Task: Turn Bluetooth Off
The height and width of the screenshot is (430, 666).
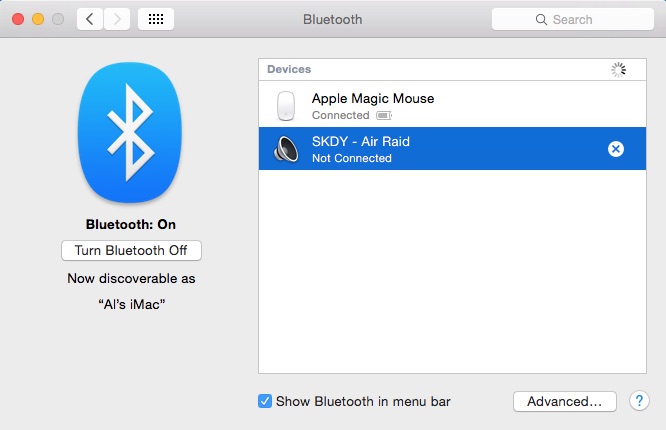Action: point(131,250)
